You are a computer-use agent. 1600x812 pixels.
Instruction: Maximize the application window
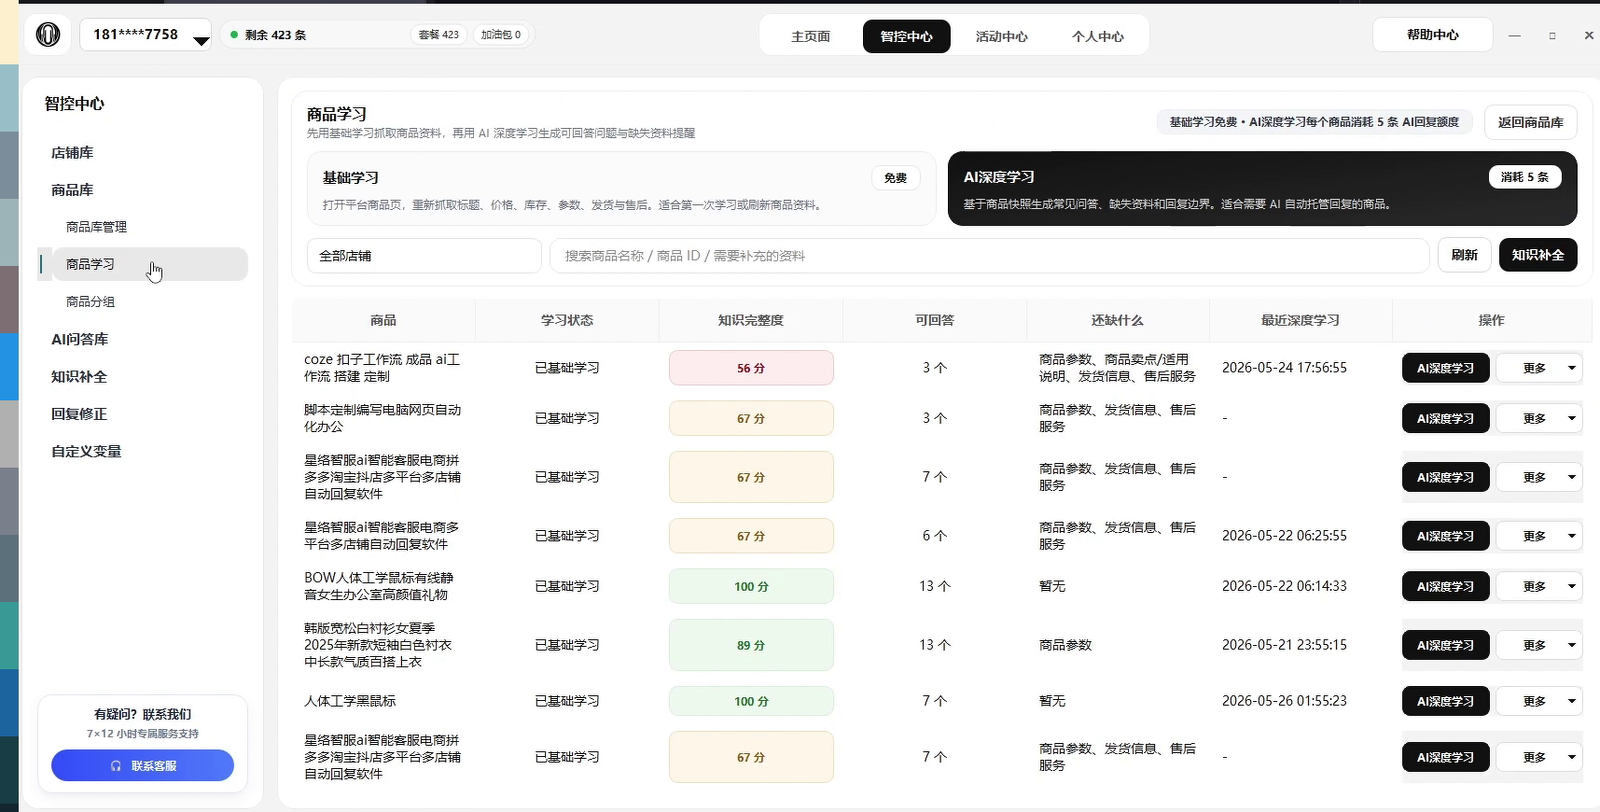1552,35
